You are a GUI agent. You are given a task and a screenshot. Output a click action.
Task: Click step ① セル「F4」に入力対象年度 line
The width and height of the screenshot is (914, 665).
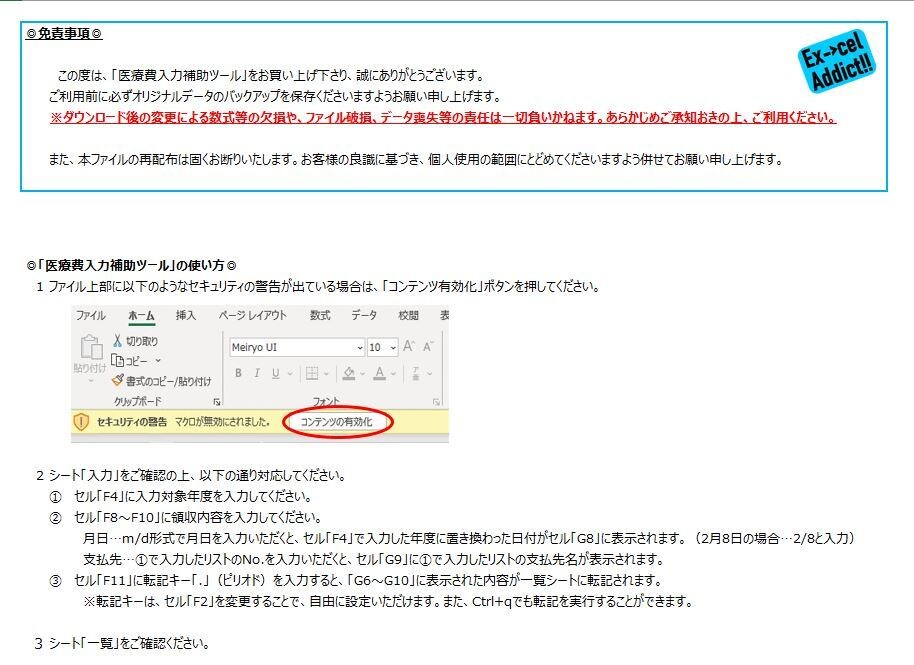point(181,496)
